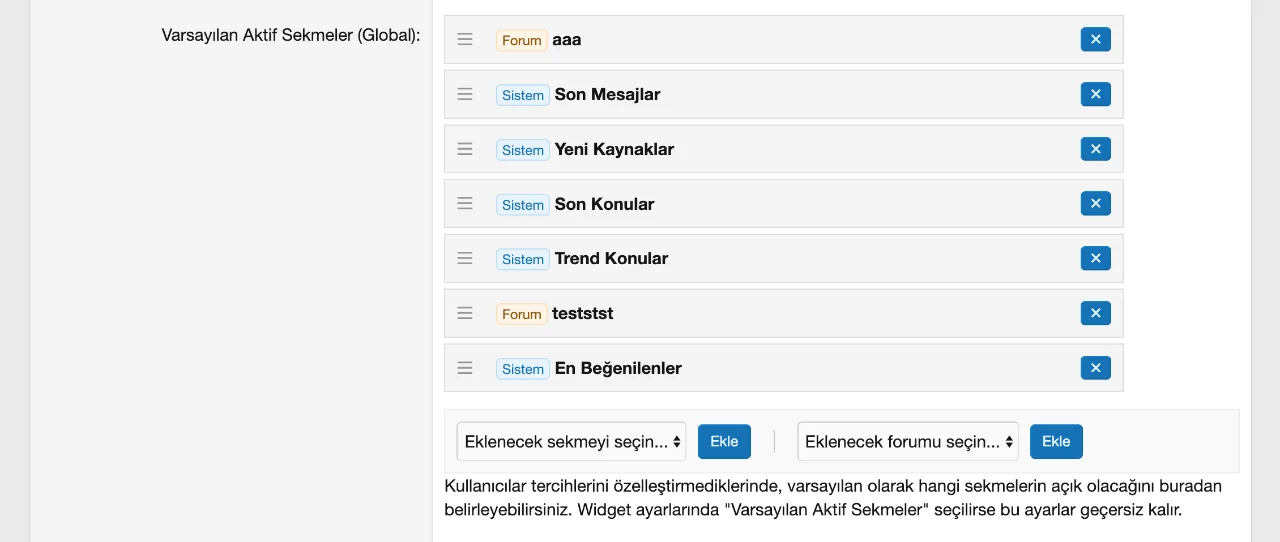Click drag handle beside 'Yeni Kaynaklar'
The width and height of the screenshot is (1280, 542).
(x=465, y=149)
